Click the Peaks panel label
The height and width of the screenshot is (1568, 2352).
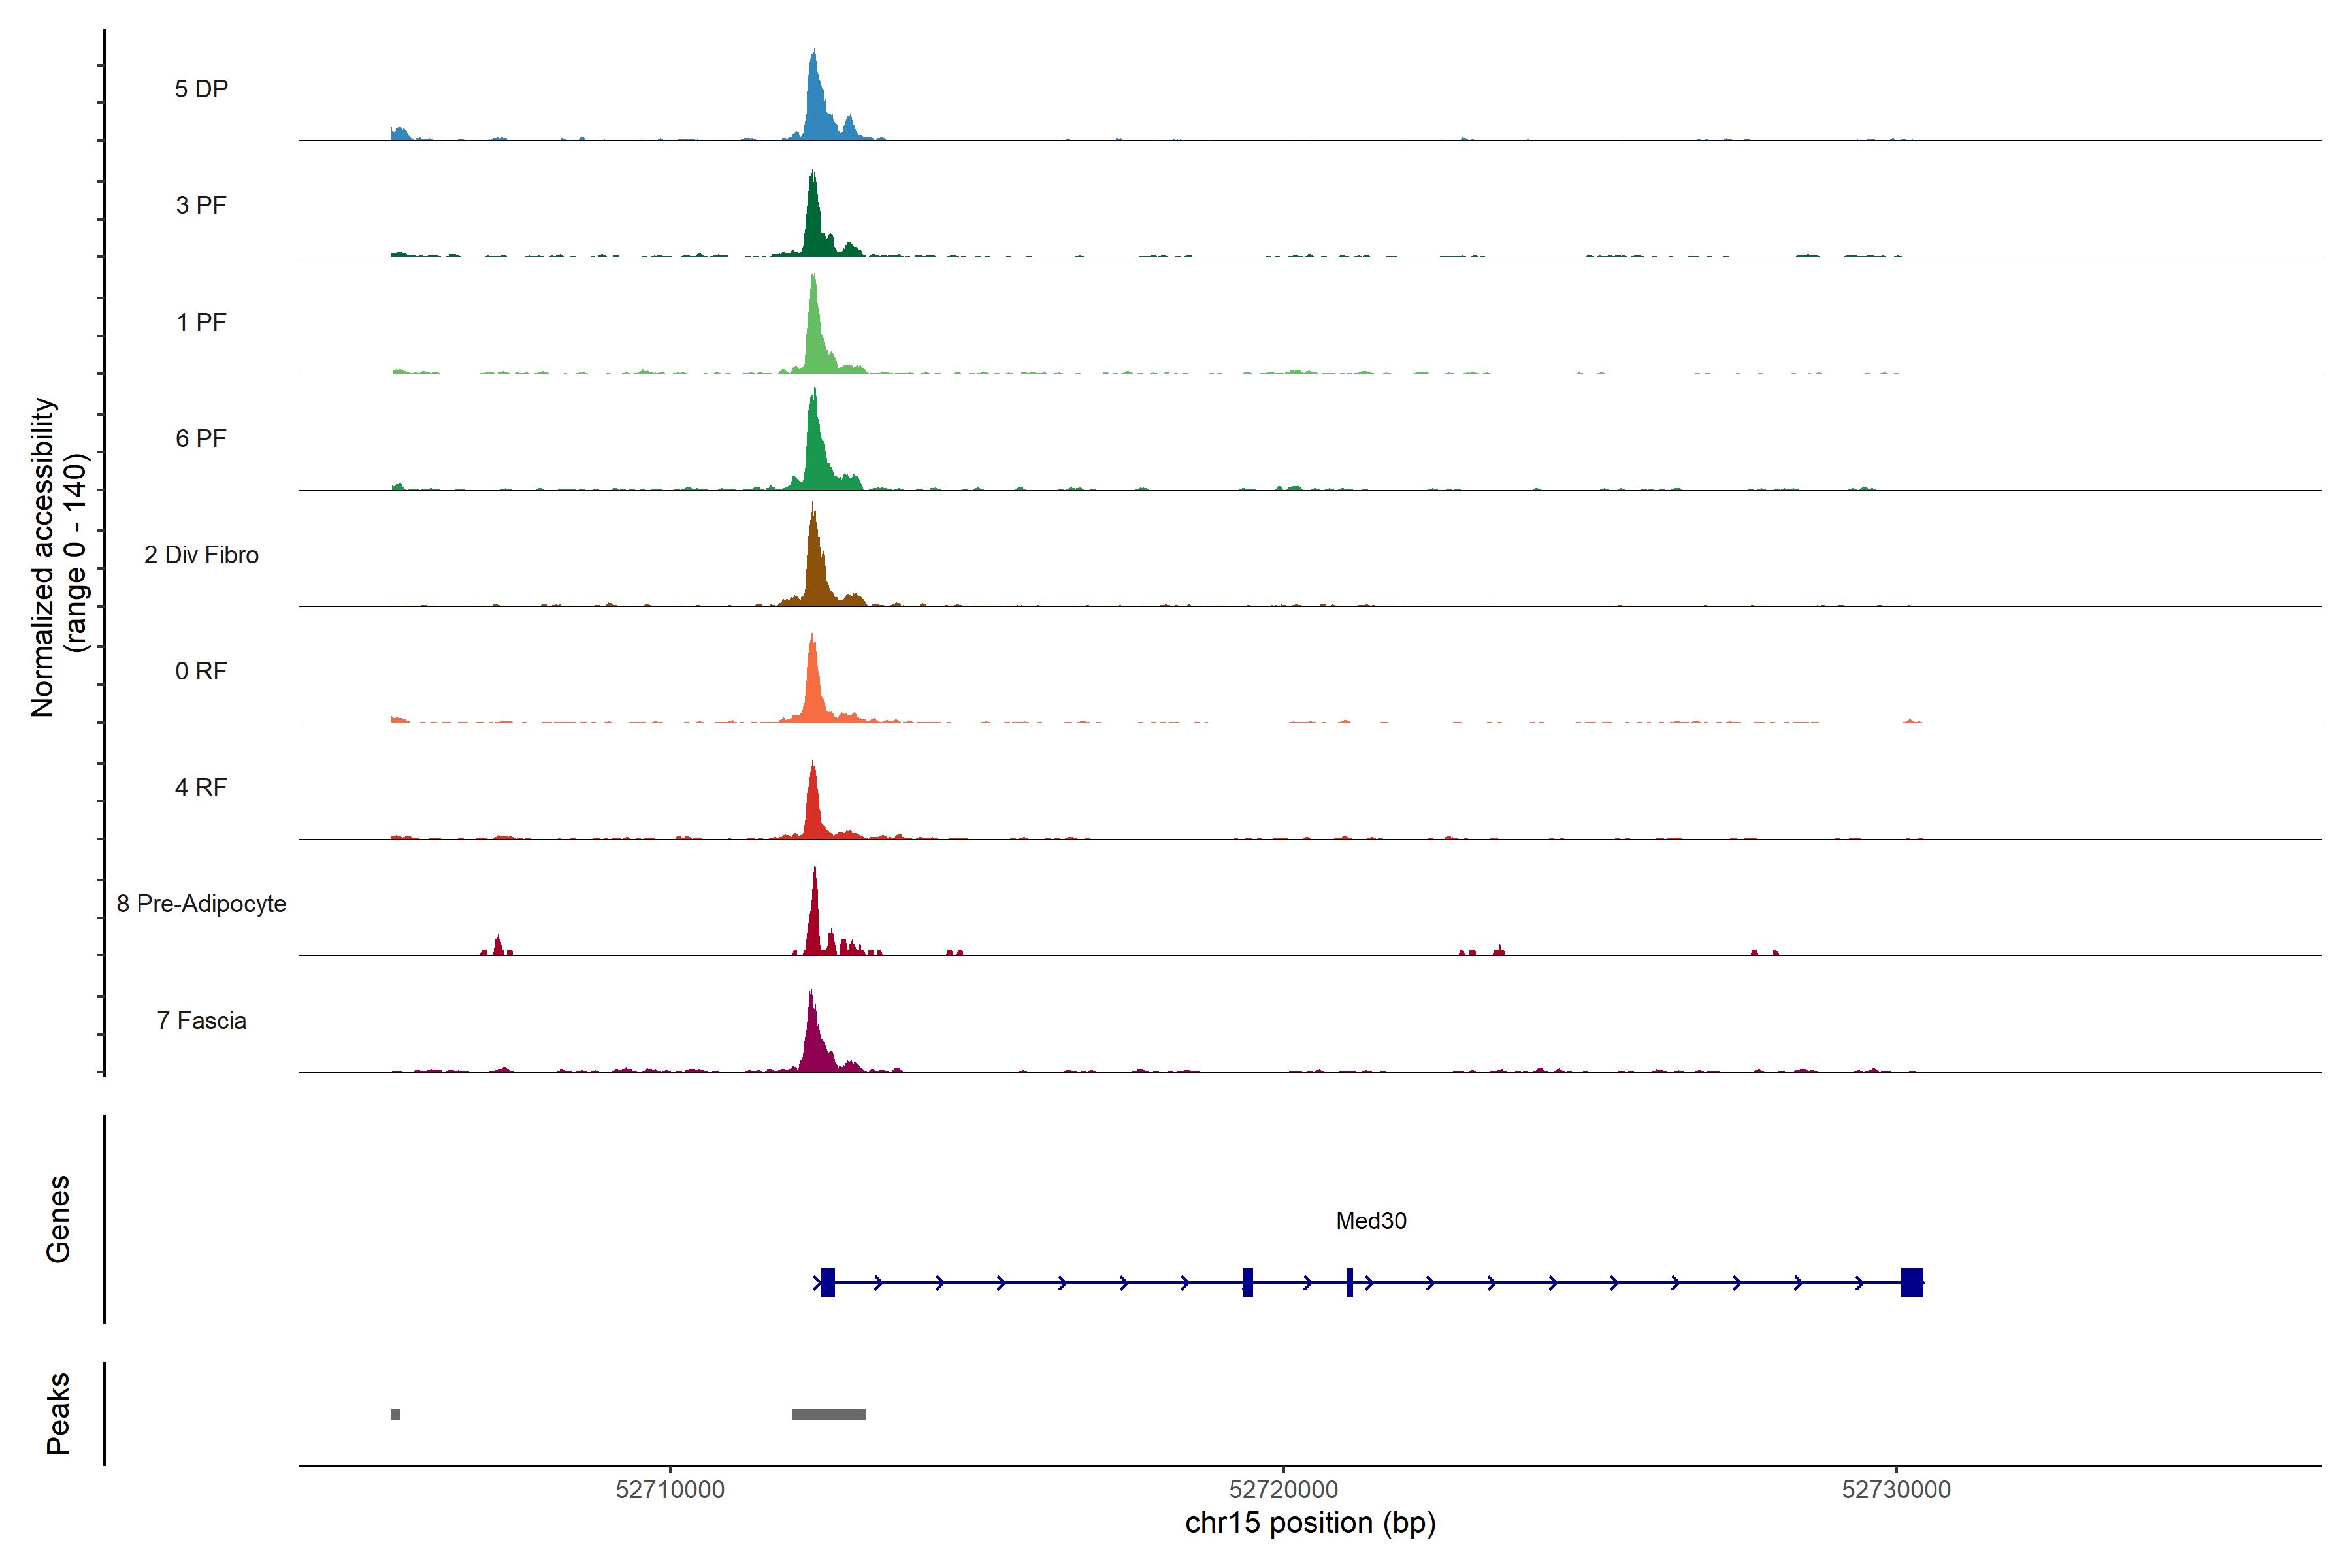(x=58, y=1413)
